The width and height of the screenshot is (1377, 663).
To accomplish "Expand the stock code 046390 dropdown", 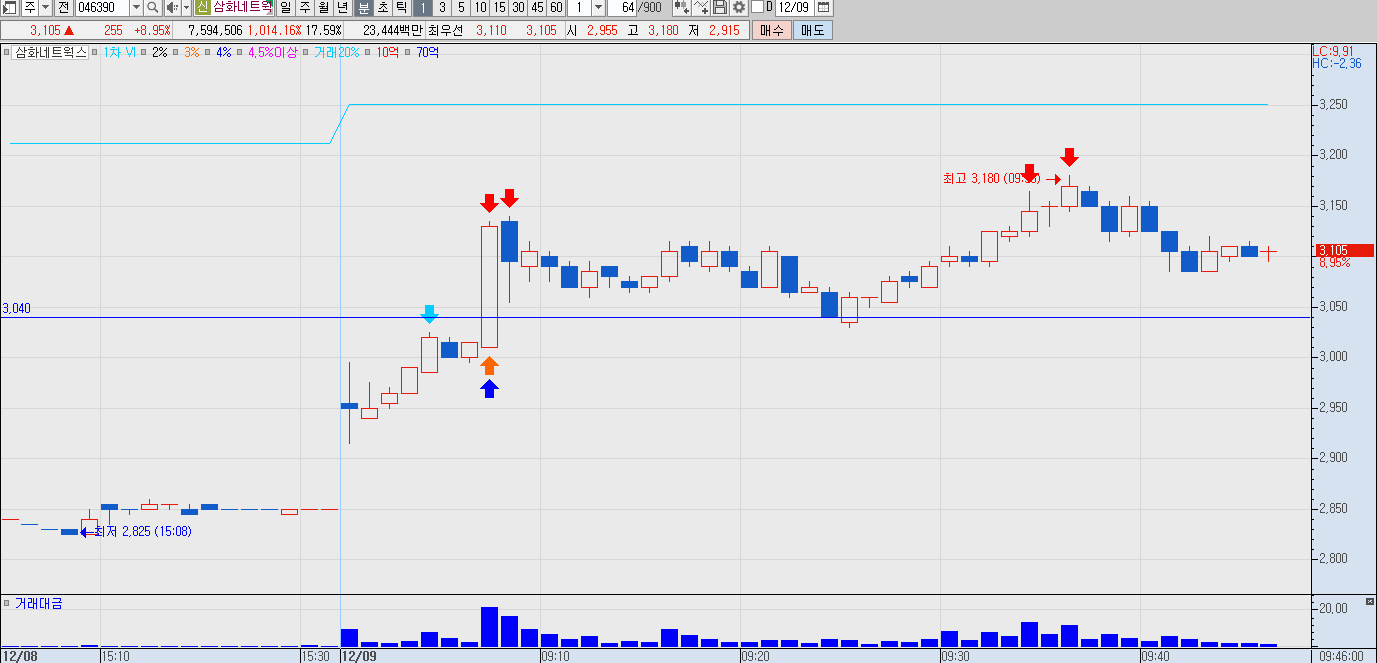I will 136,7.
